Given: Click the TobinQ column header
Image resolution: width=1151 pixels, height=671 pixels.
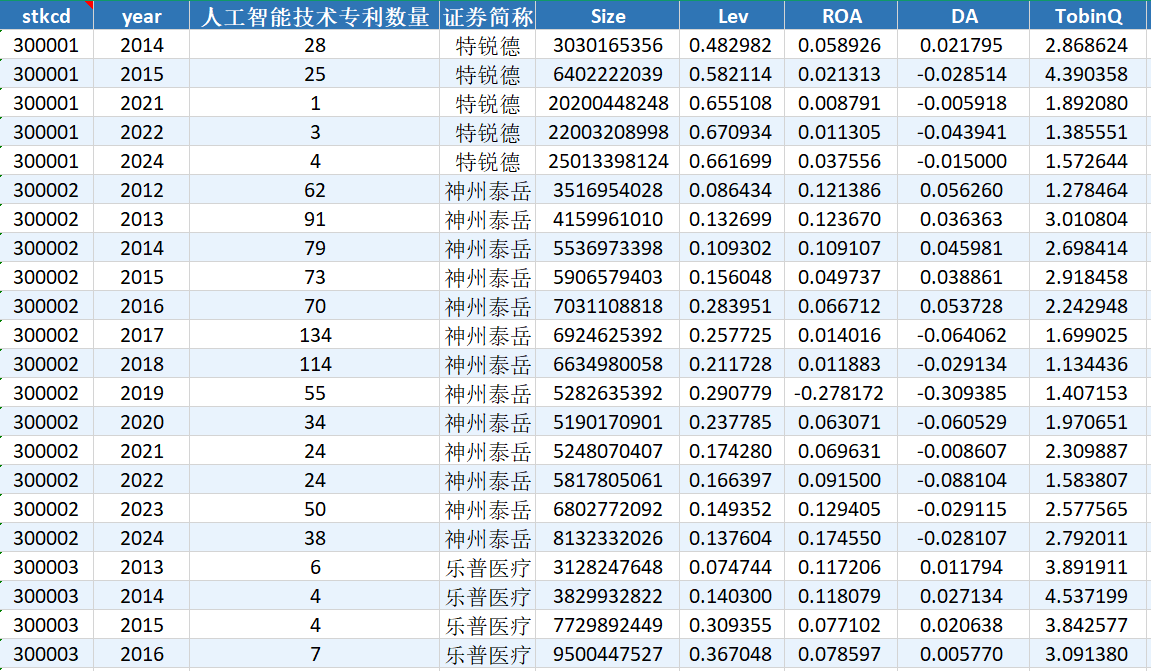Looking at the screenshot, I should pos(1089,16).
